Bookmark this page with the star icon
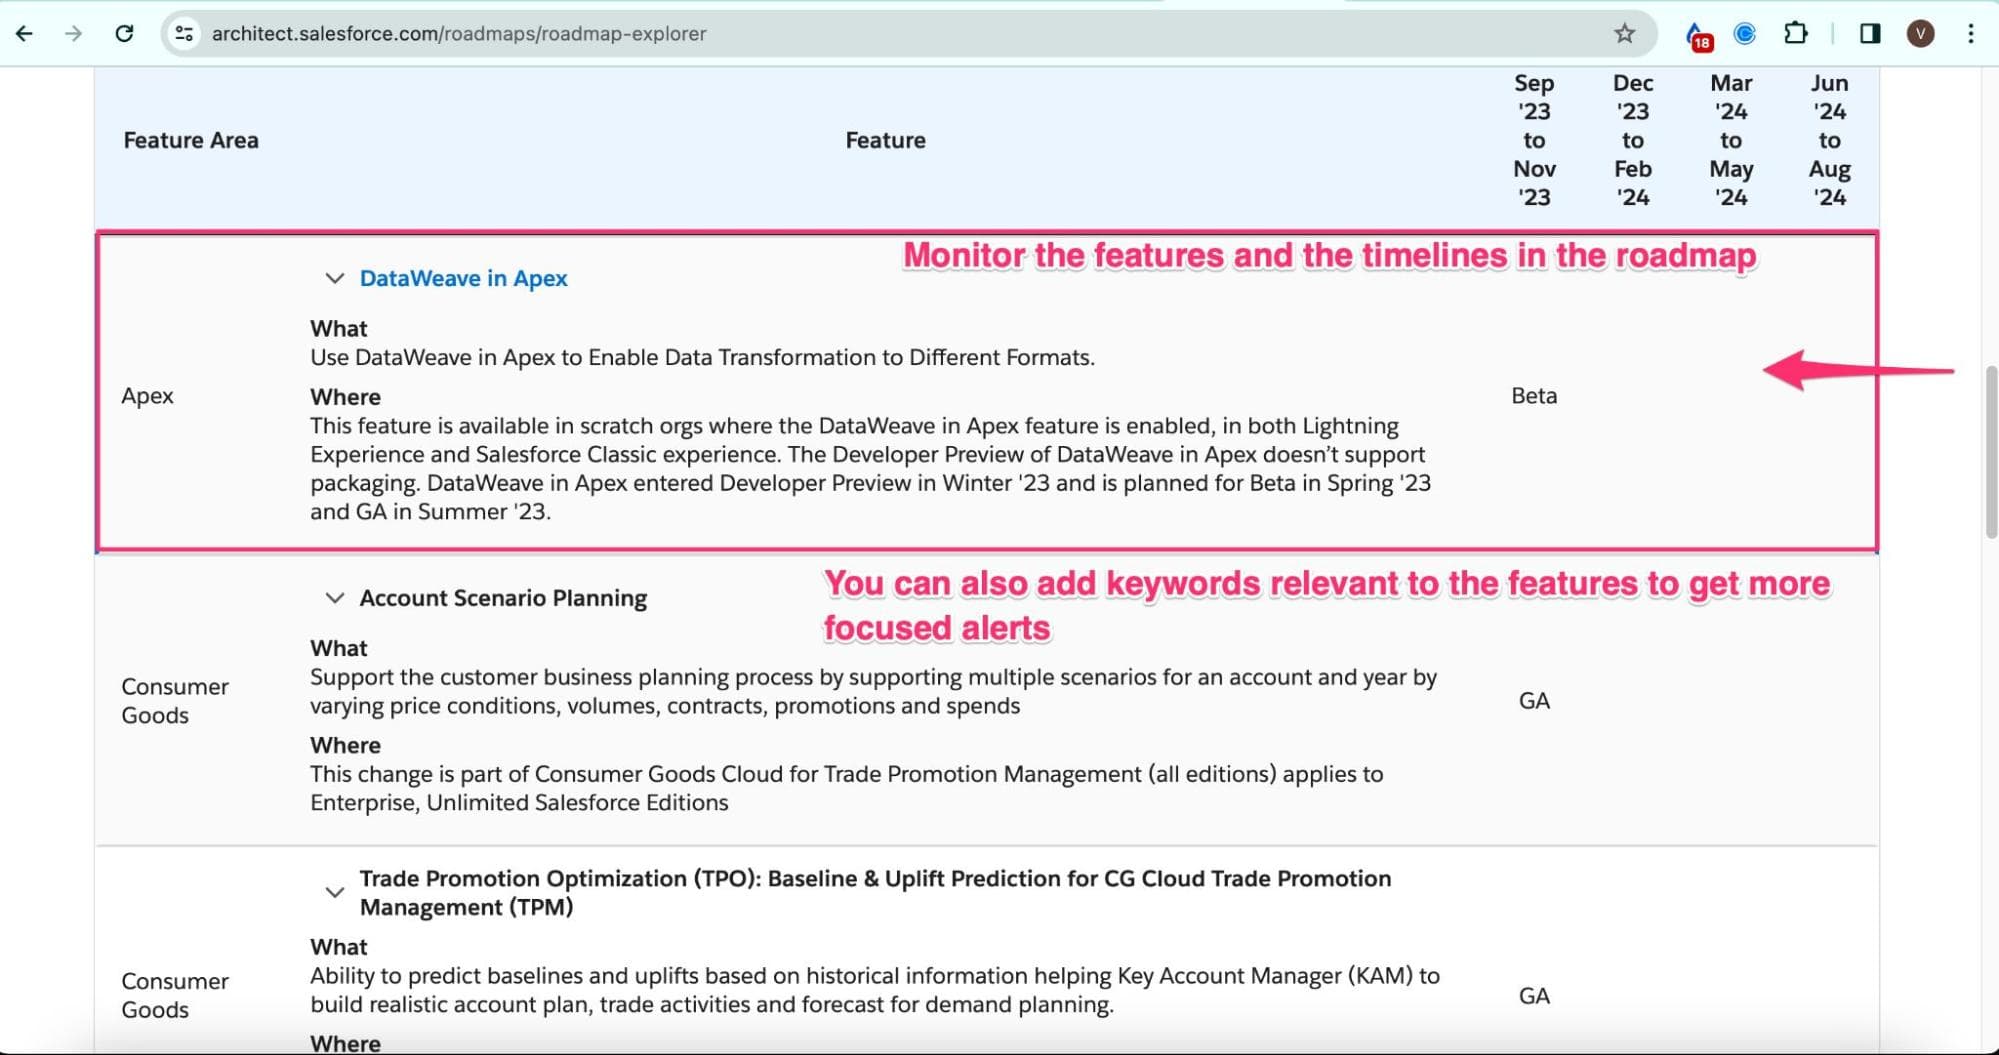This screenshot has height=1055, width=1999. [1624, 34]
